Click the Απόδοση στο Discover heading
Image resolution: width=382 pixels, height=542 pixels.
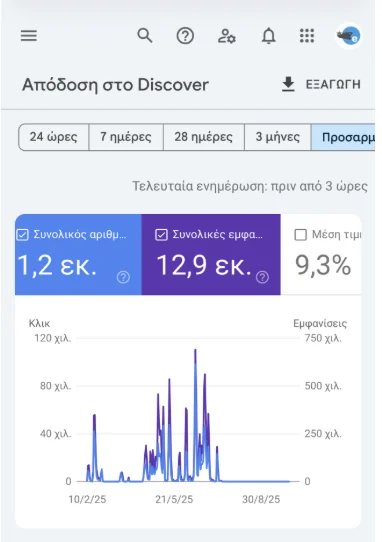click(115, 85)
